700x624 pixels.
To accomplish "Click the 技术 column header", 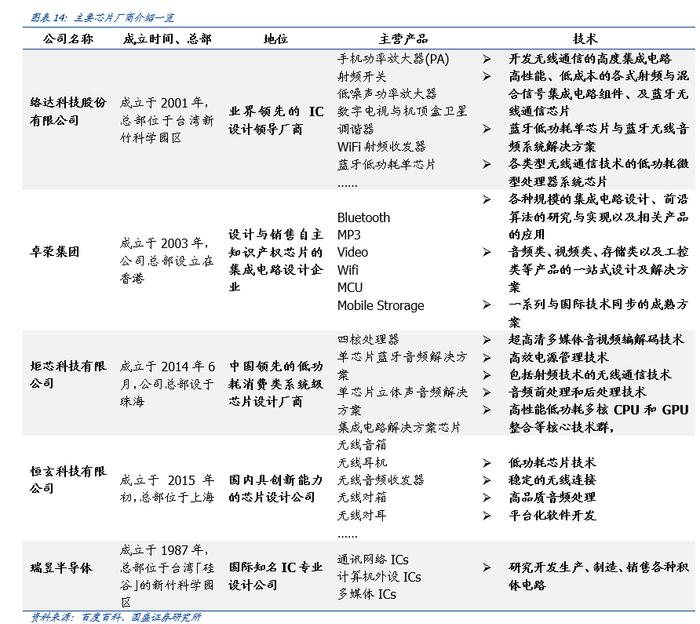I will click(585, 39).
